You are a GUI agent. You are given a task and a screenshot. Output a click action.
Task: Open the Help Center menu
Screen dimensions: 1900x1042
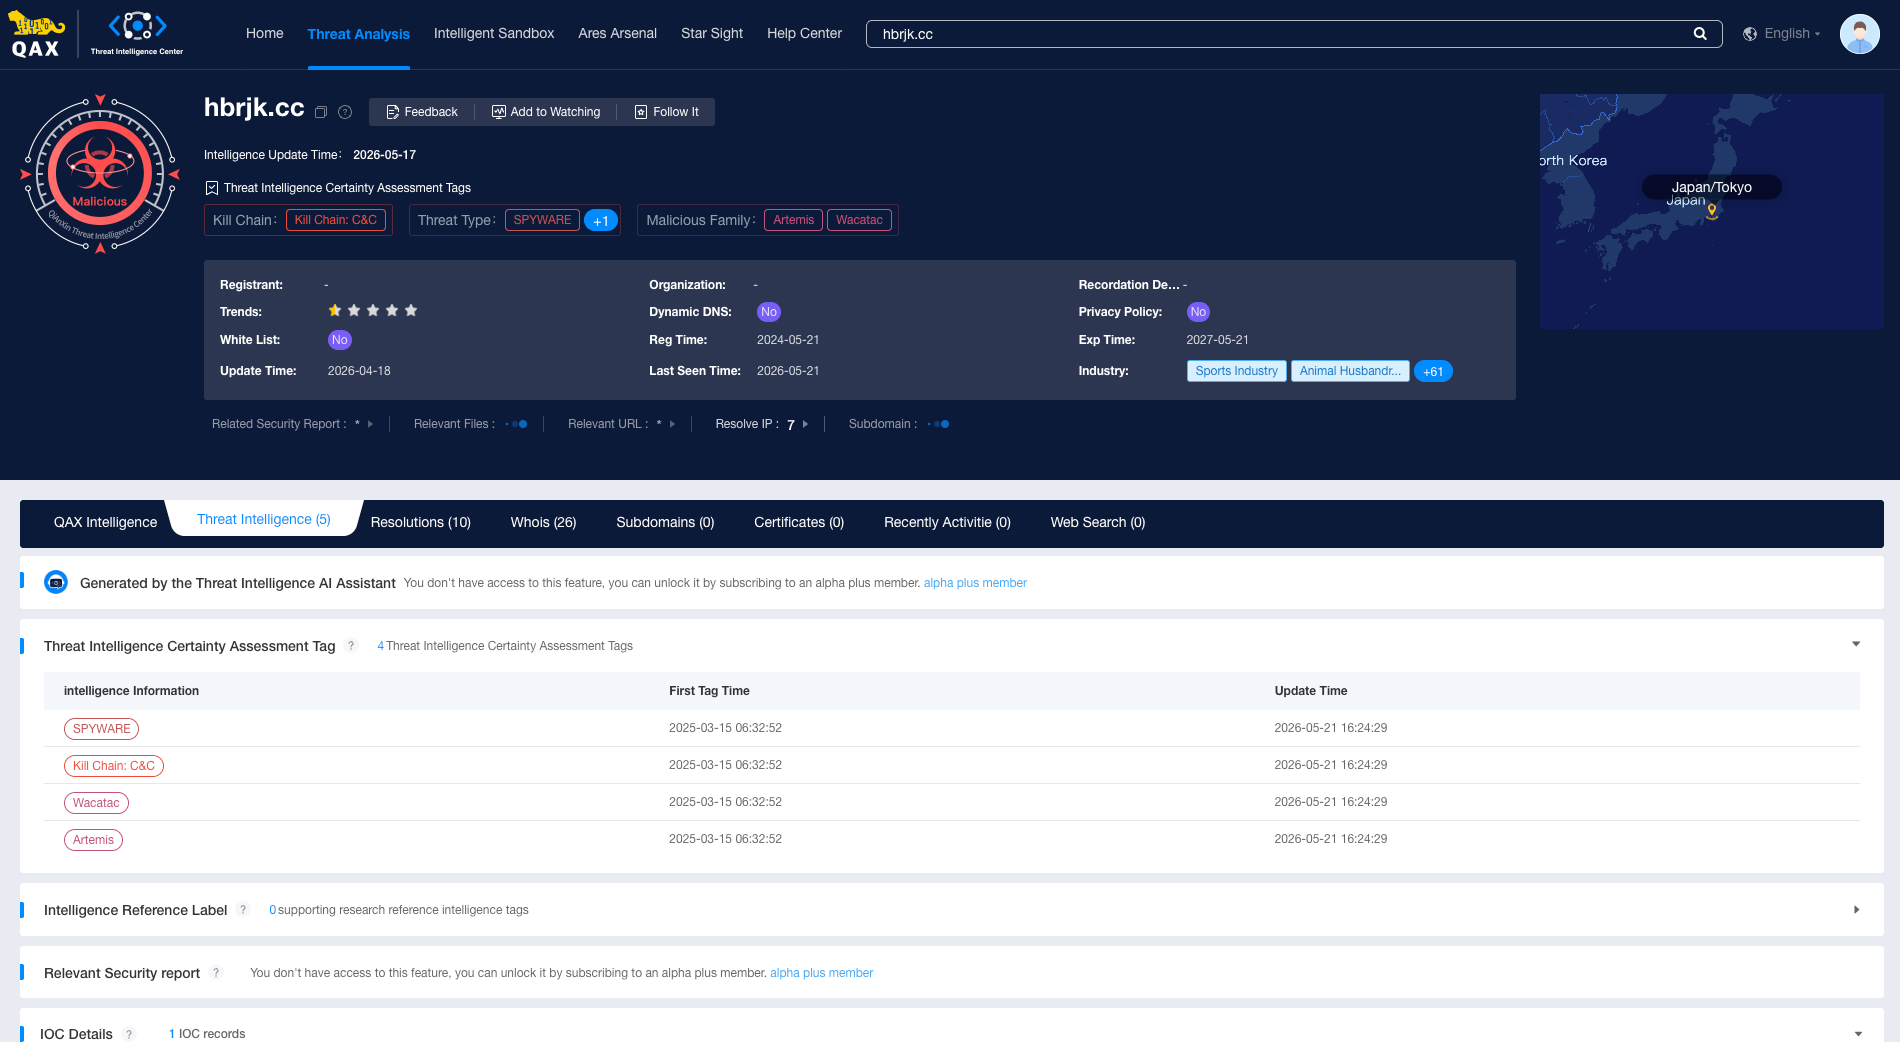coord(805,33)
